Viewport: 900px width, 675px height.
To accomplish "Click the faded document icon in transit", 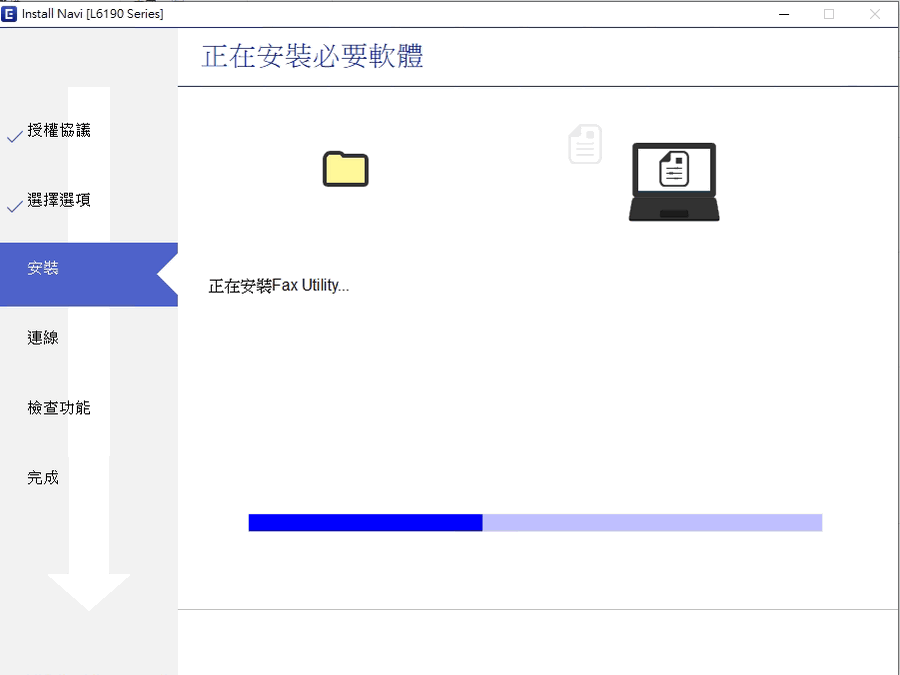I will click(x=585, y=145).
